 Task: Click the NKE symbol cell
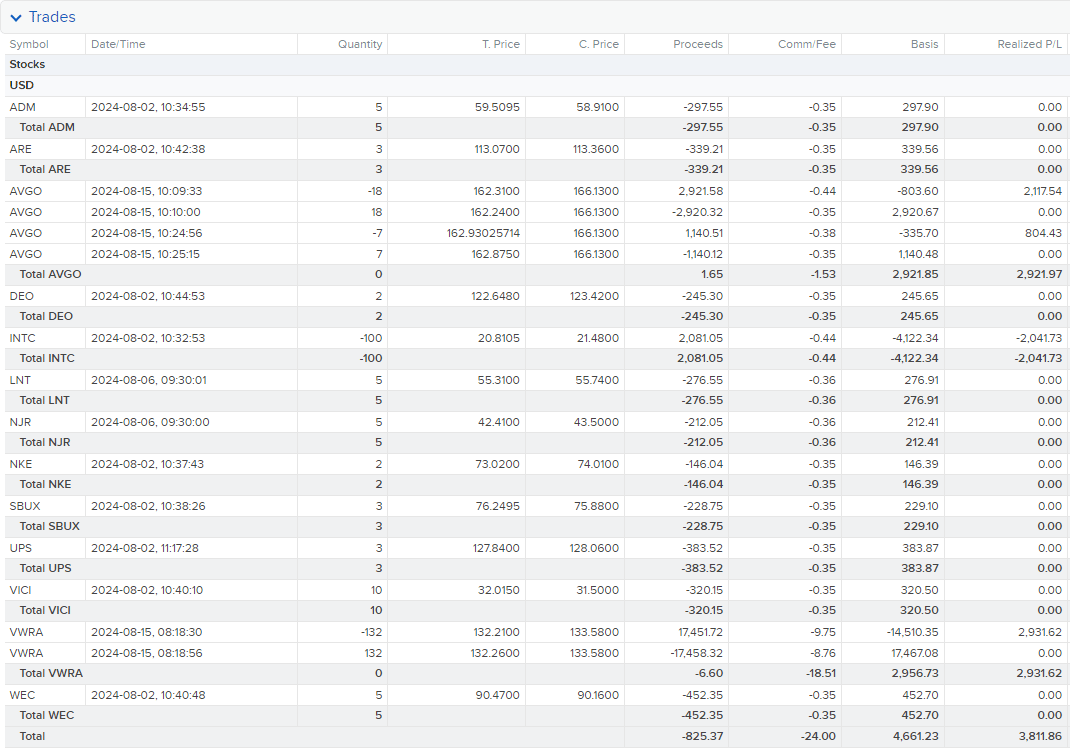tap(21, 465)
